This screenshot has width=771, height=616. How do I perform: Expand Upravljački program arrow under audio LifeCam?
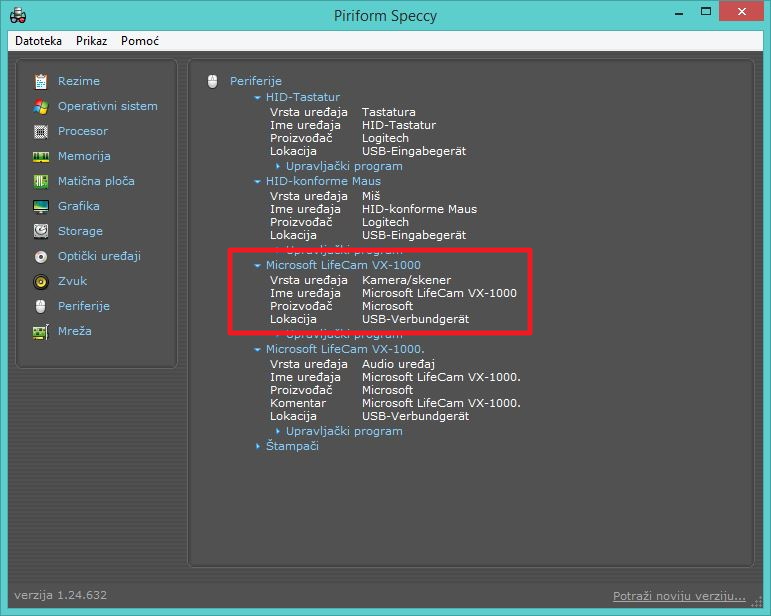point(278,431)
